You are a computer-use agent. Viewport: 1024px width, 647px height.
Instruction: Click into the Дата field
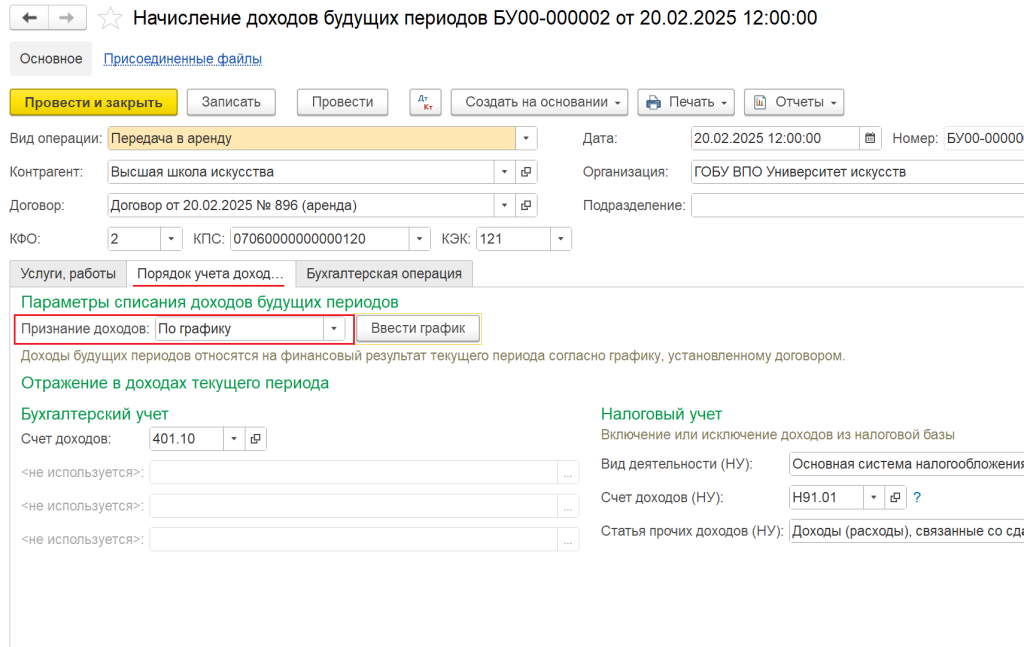pyautogui.click(x=775, y=138)
